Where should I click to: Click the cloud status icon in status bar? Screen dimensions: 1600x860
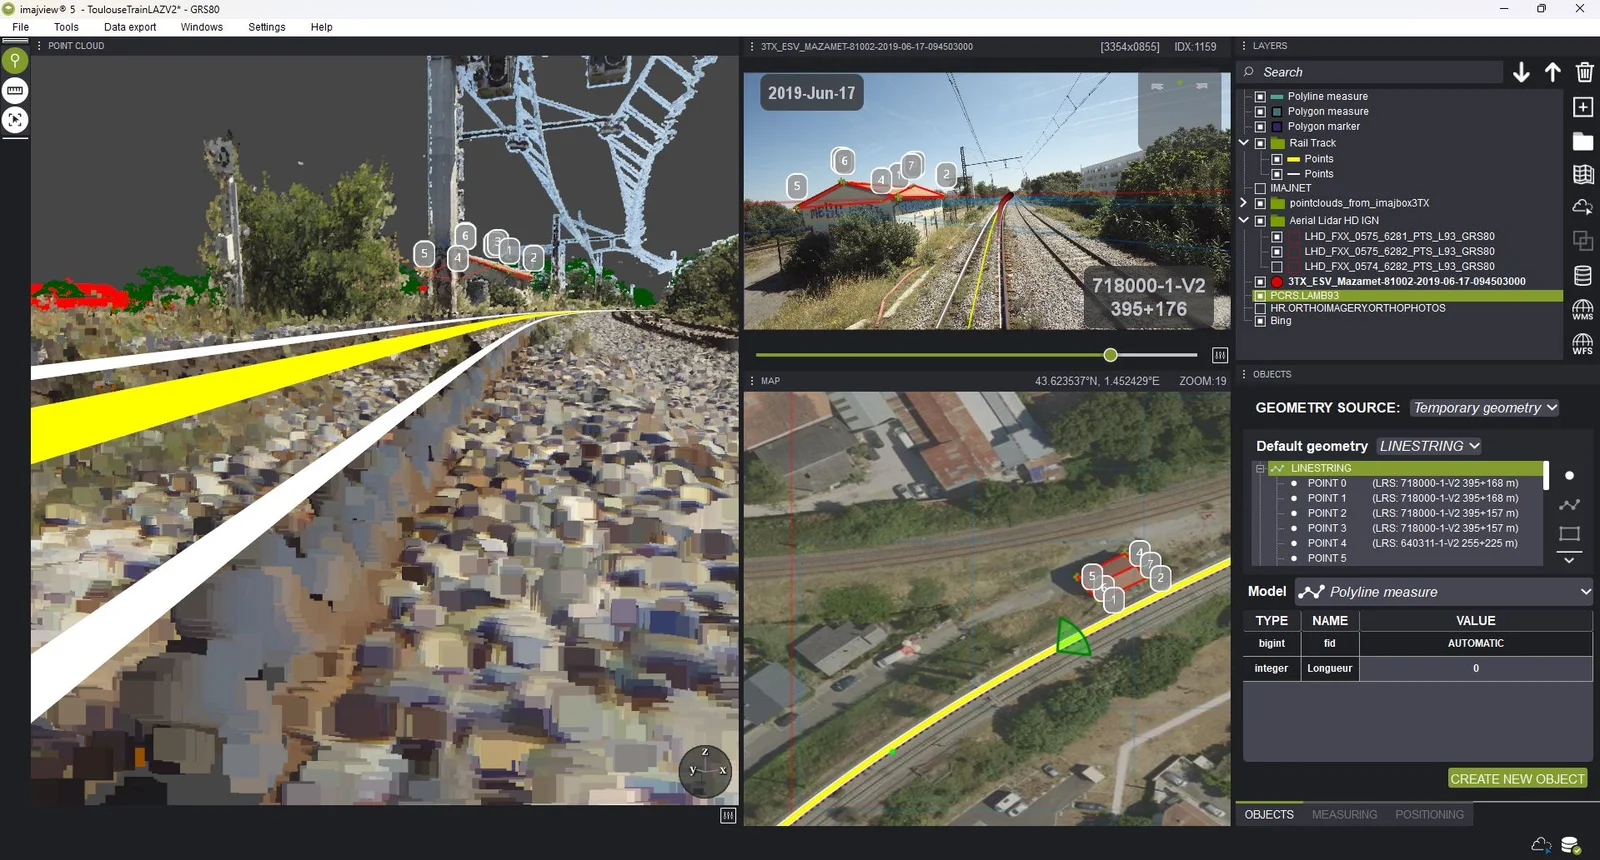click(1541, 845)
